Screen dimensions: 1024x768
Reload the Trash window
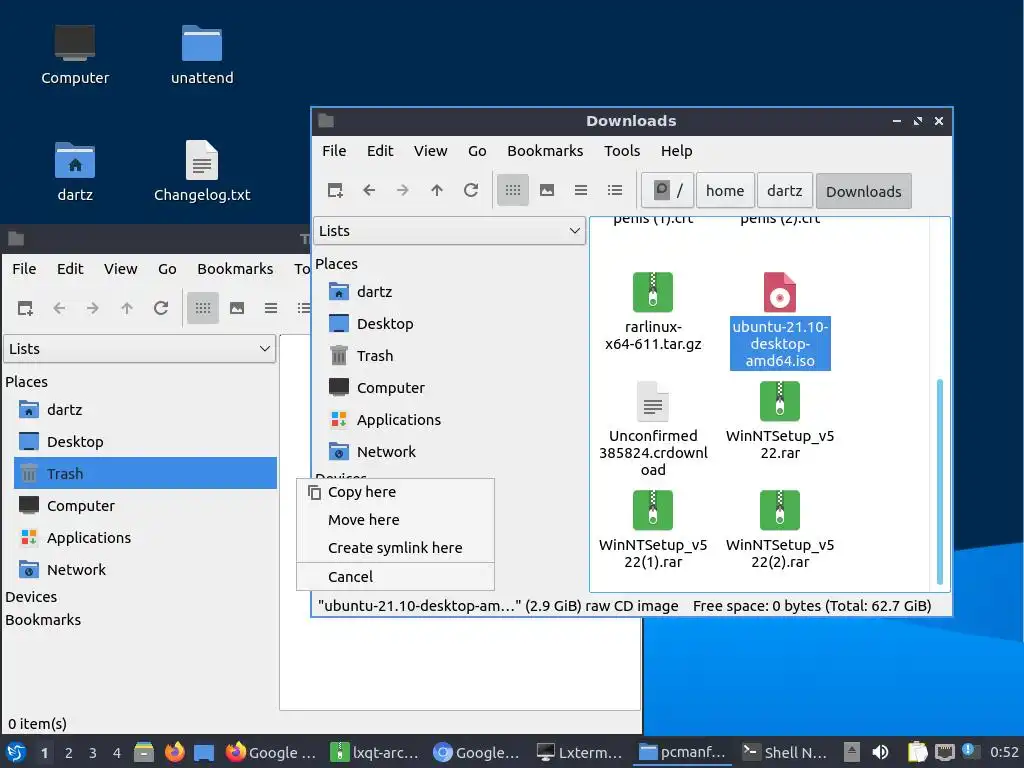161,308
